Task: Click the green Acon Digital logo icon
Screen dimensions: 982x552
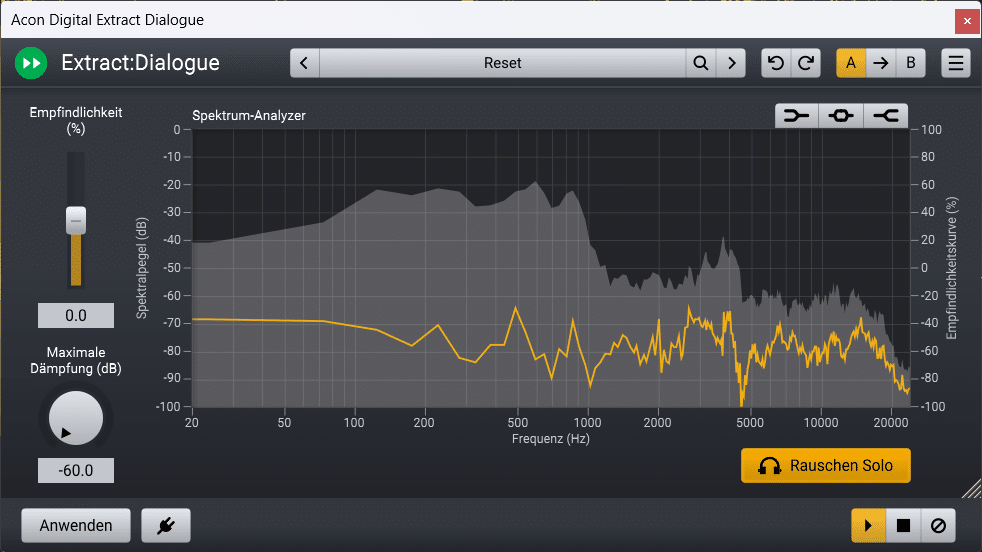Action: (x=31, y=63)
